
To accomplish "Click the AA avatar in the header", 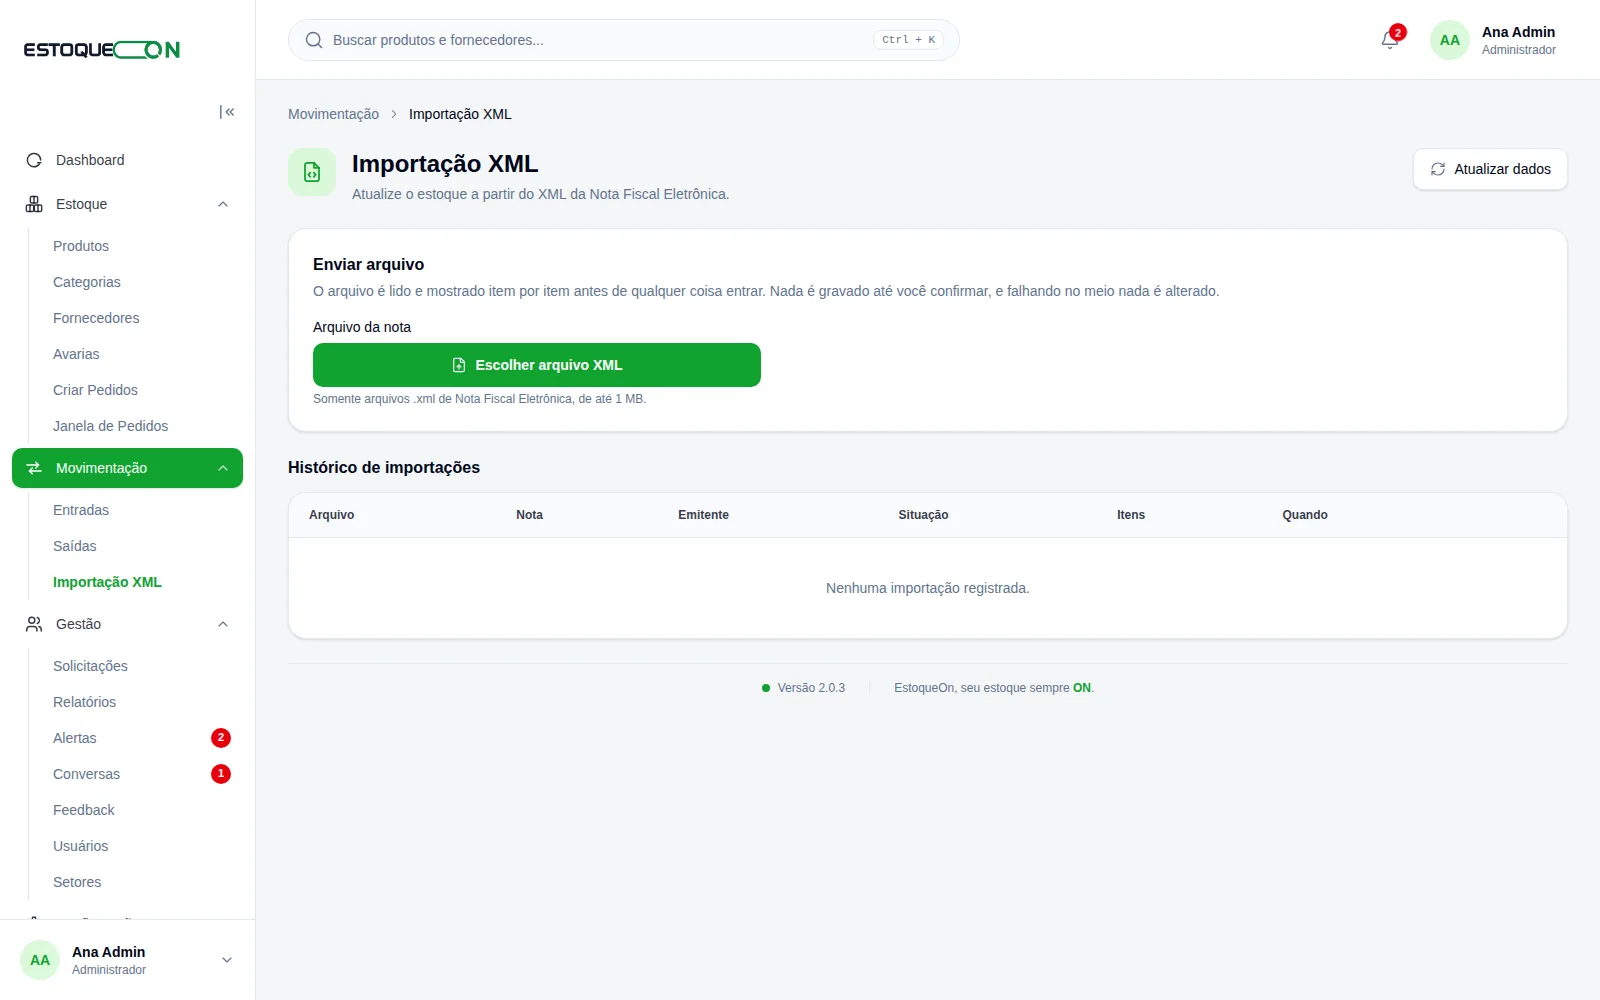I will 1450,40.
